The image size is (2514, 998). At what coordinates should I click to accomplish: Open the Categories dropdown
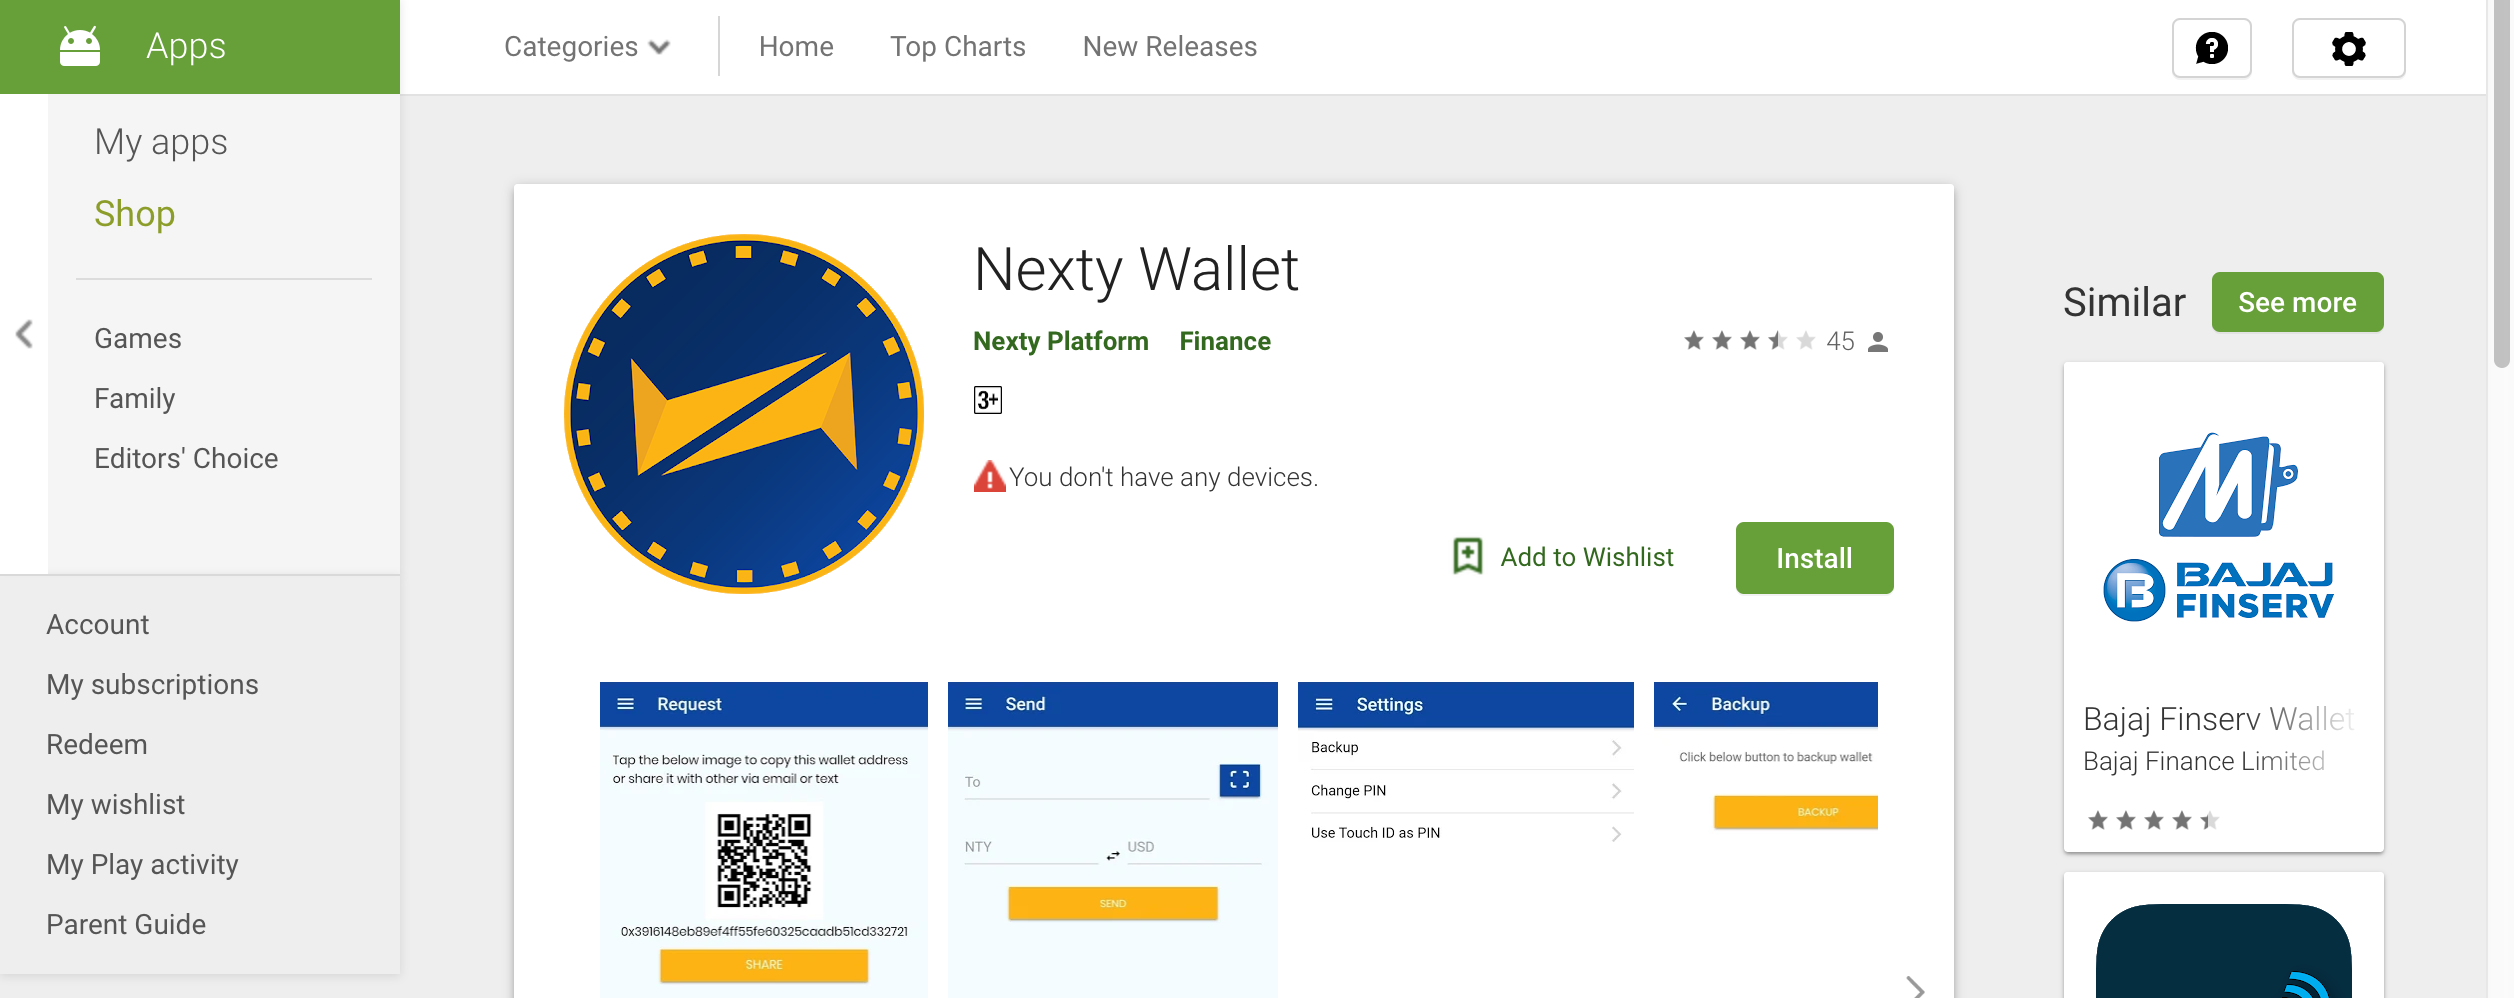tap(586, 47)
